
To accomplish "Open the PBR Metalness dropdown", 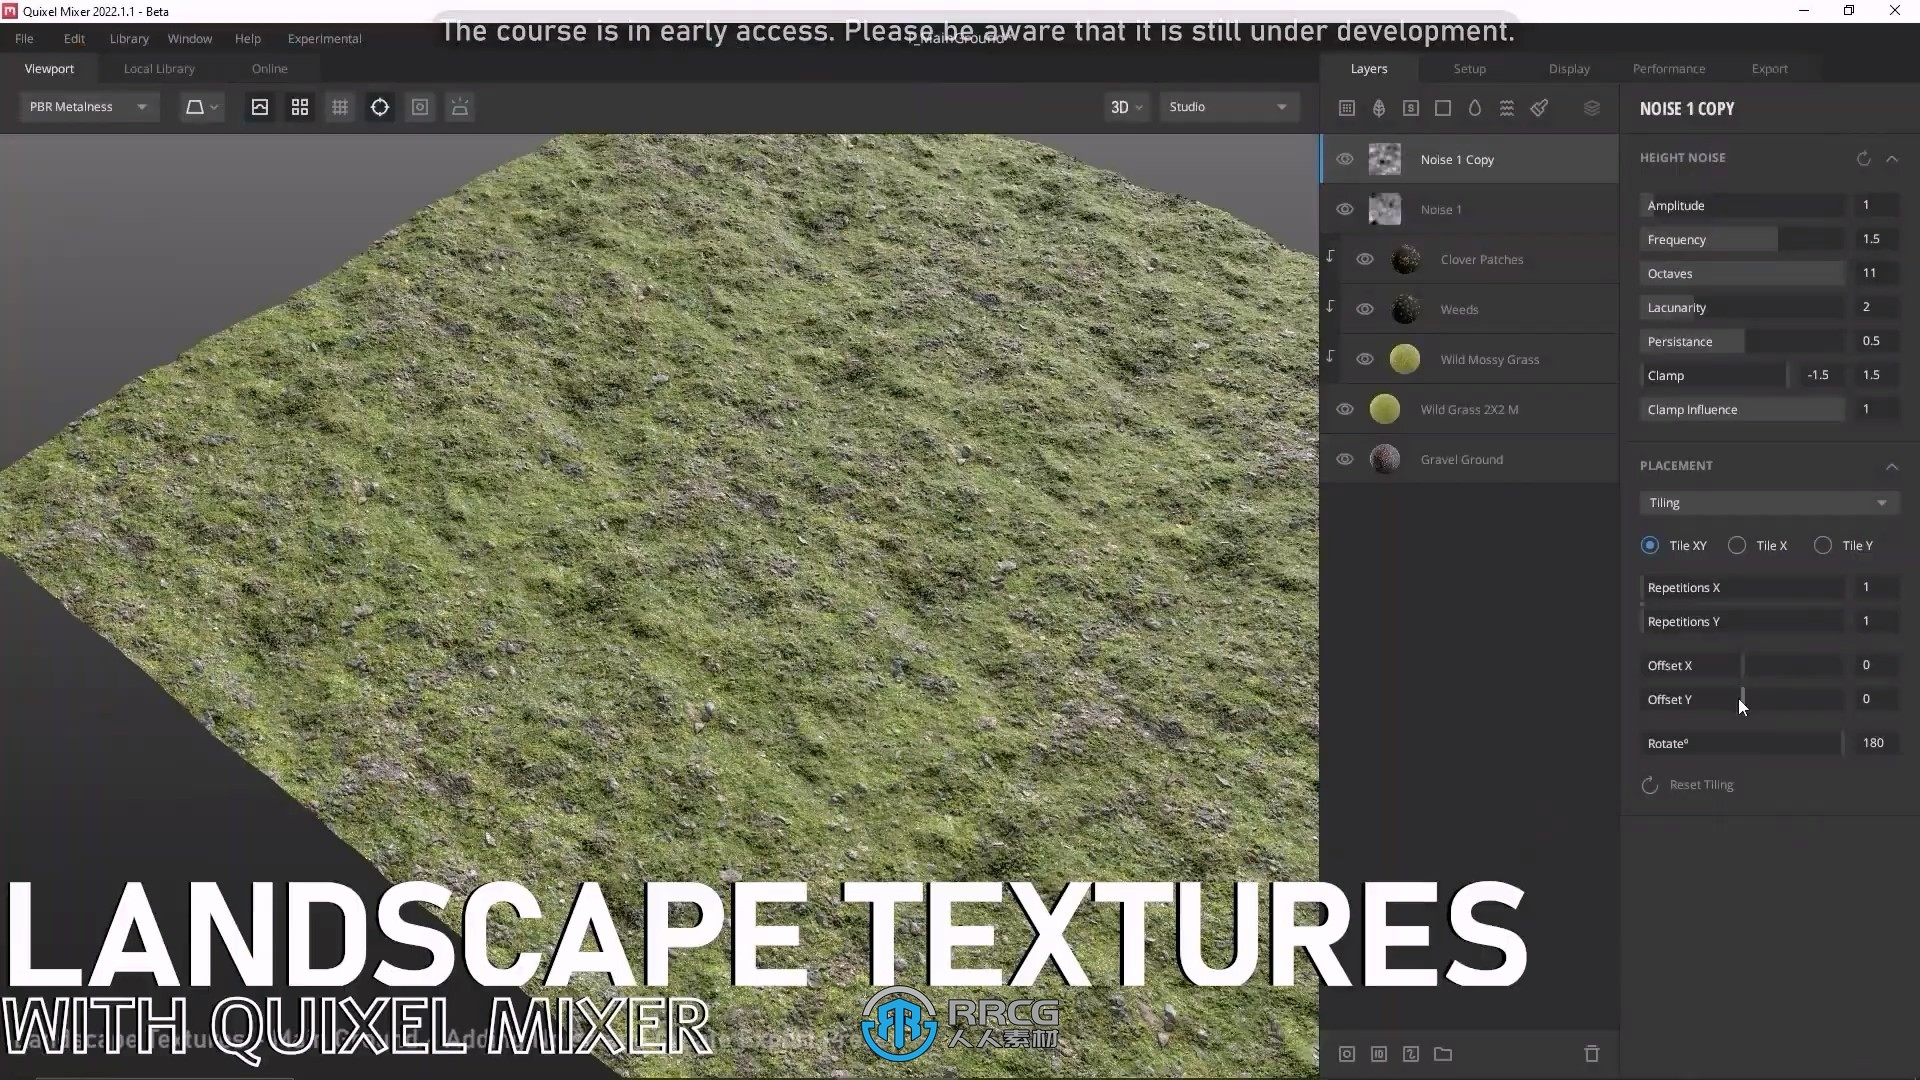I will (x=89, y=107).
